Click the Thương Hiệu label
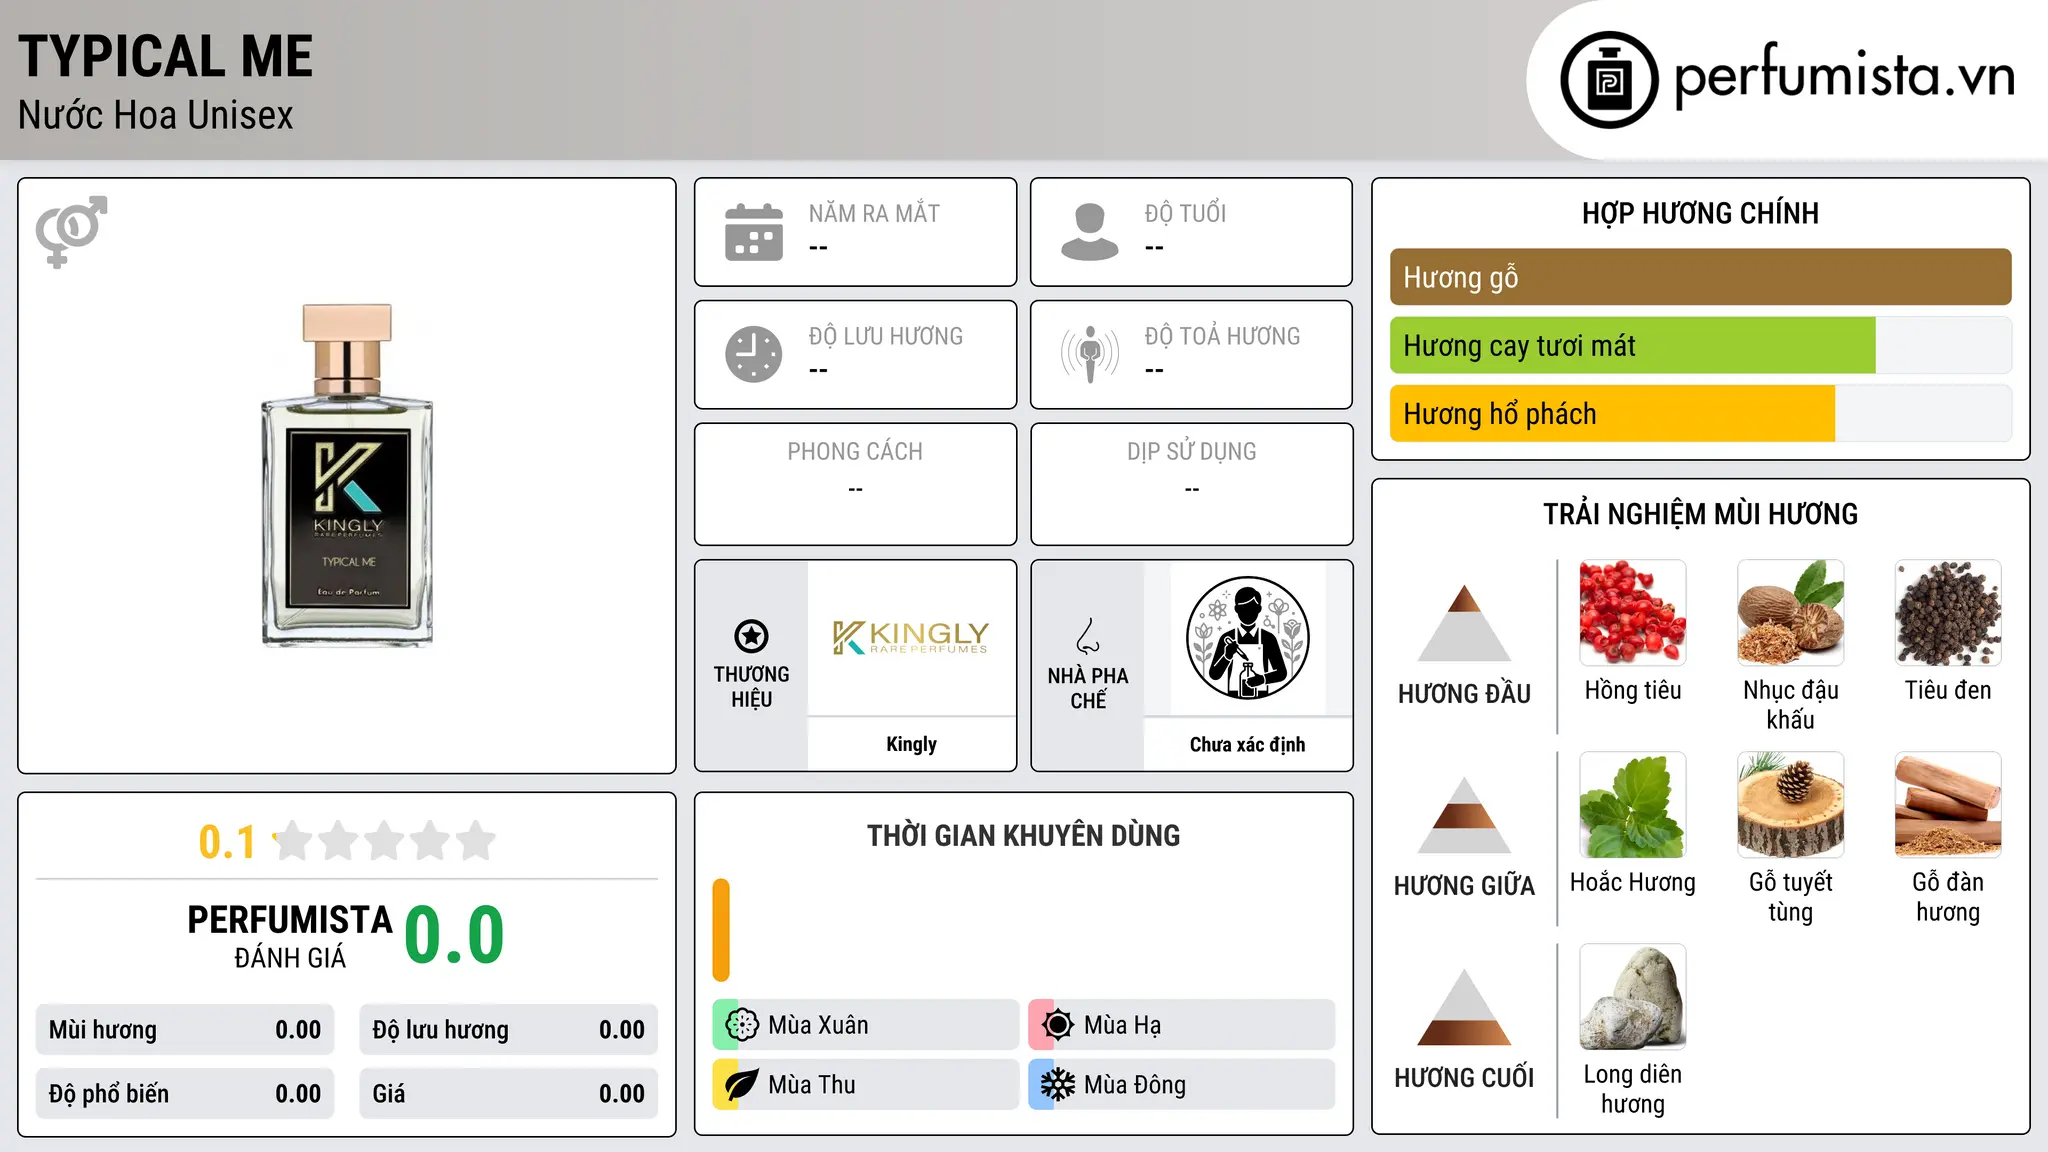Viewport: 2048px width, 1152px height. point(751,687)
